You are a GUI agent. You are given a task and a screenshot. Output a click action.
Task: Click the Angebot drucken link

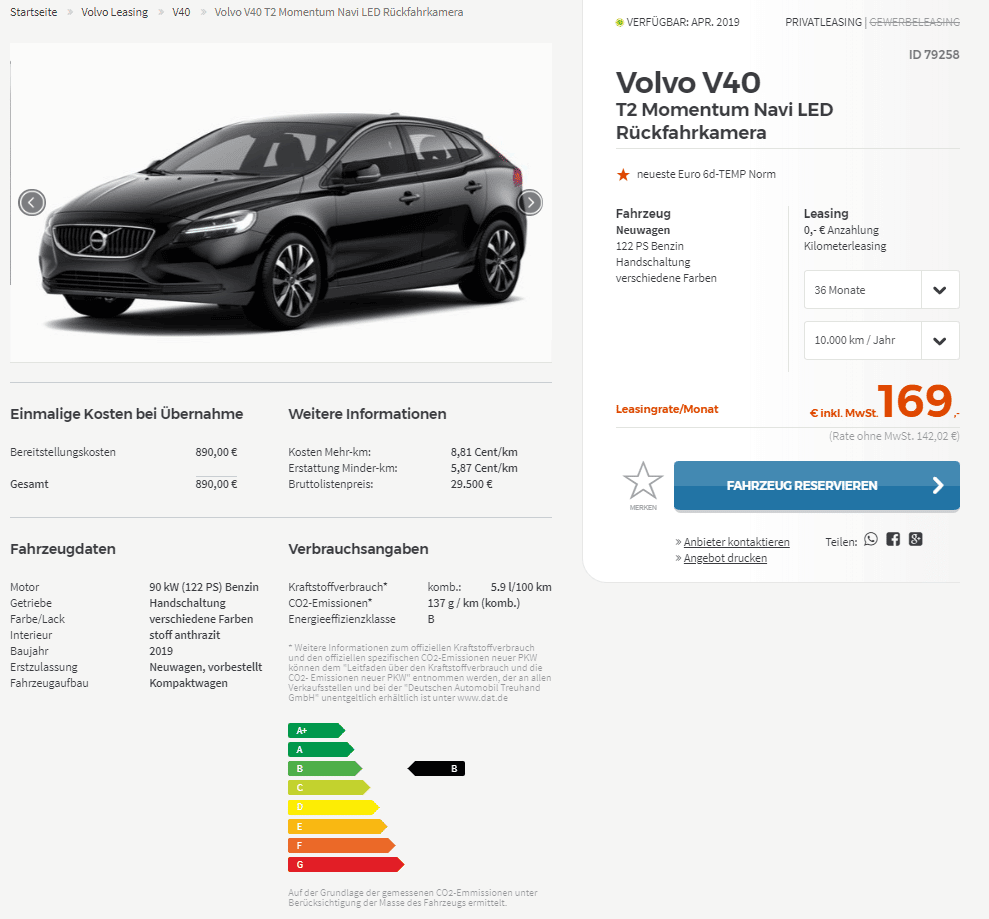coord(725,558)
